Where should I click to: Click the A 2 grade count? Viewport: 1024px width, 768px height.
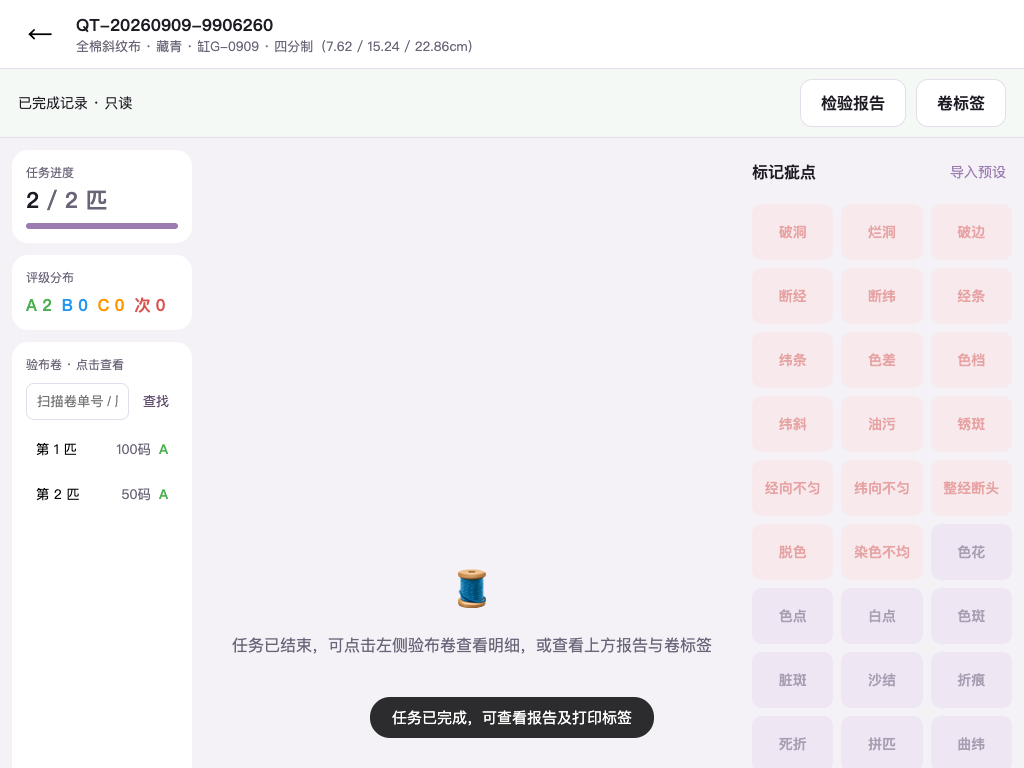point(39,305)
